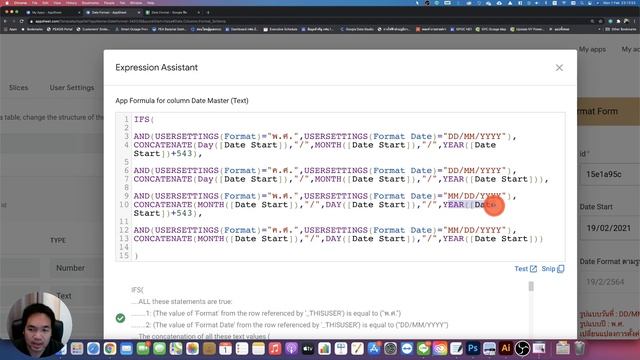
Task: Click the Expression Assistant title
Action: (x=156, y=67)
